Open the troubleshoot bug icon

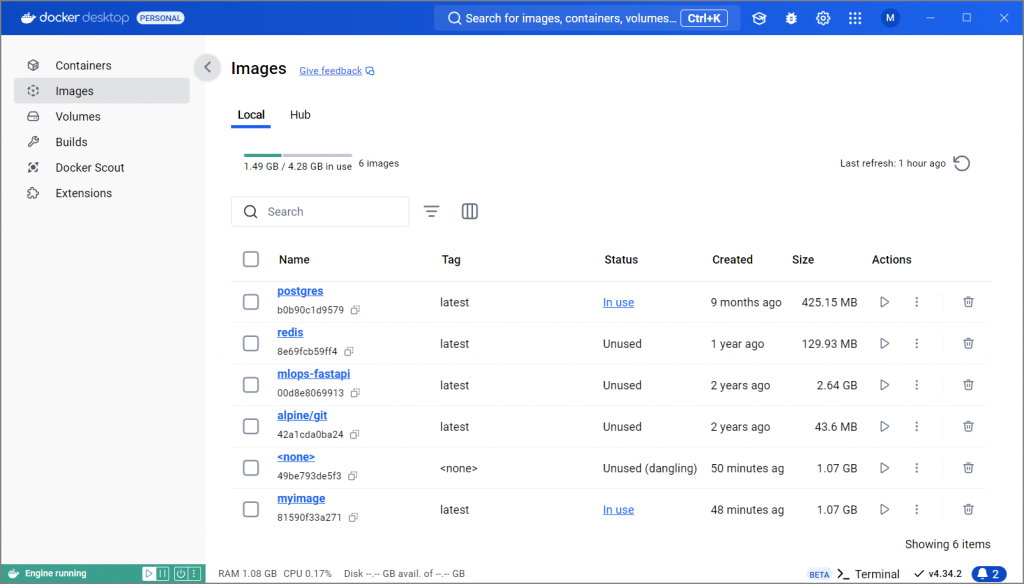[x=791, y=18]
